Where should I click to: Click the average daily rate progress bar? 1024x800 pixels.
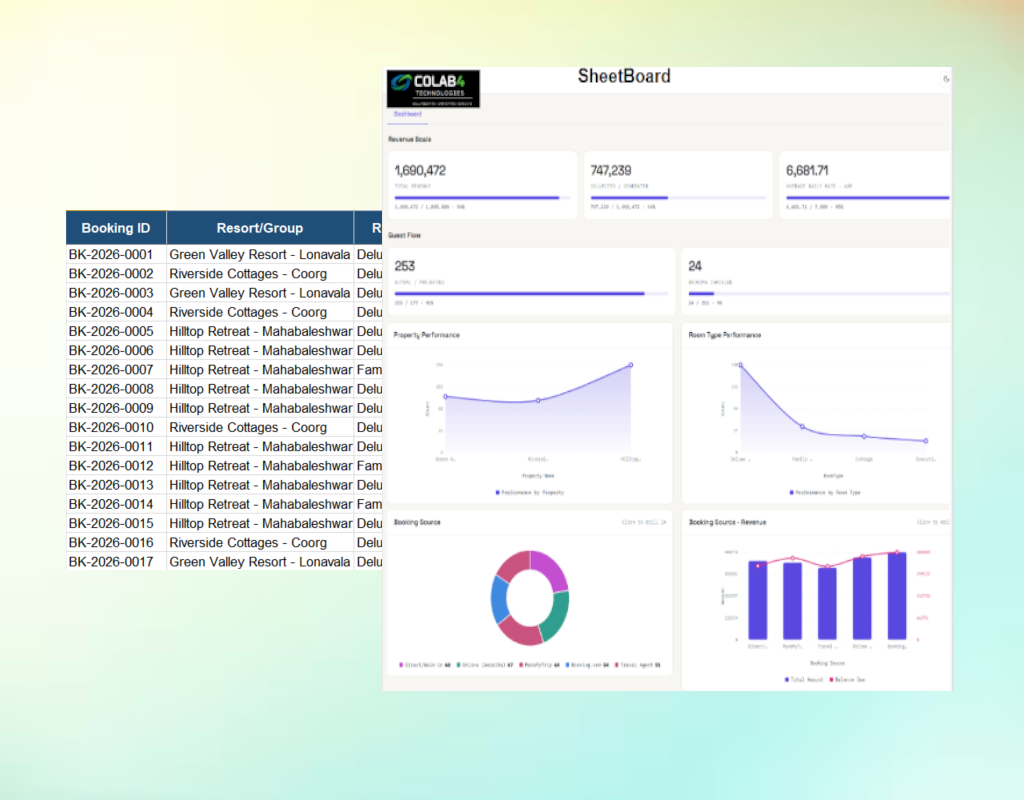(867, 197)
